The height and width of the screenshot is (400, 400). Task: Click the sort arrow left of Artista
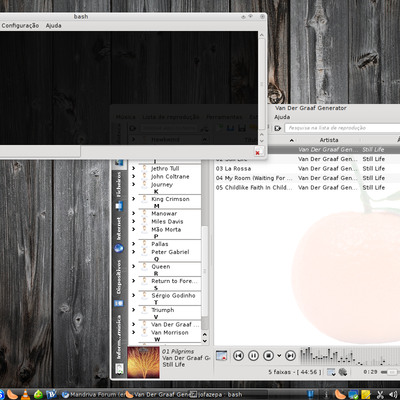point(292,140)
